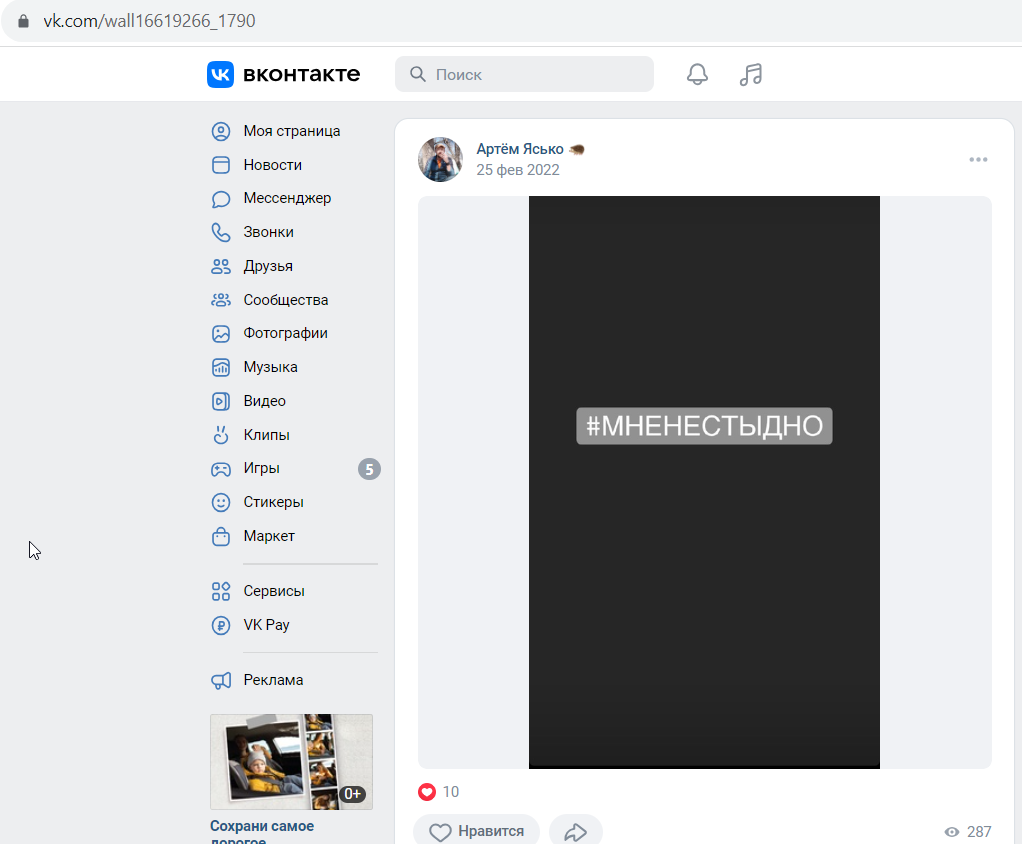Click the Игры badge with 5

369,469
